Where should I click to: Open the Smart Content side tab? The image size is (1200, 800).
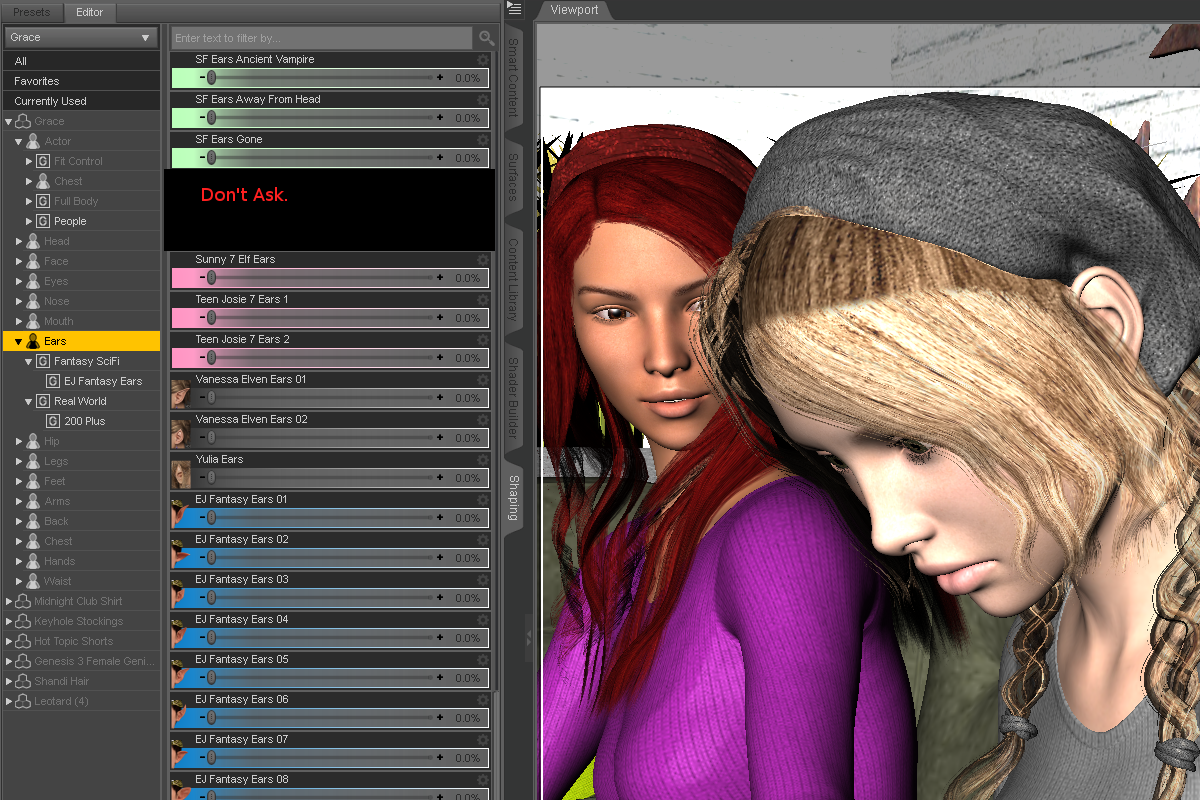tap(512, 77)
